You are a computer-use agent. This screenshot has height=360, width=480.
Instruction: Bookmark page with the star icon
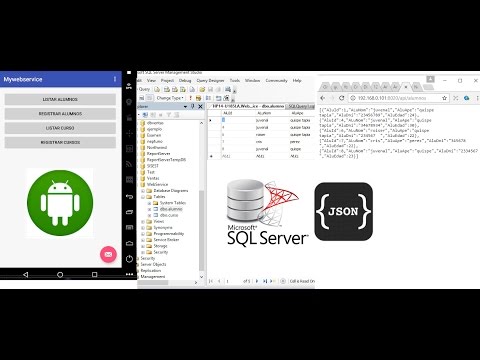[444, 98]
